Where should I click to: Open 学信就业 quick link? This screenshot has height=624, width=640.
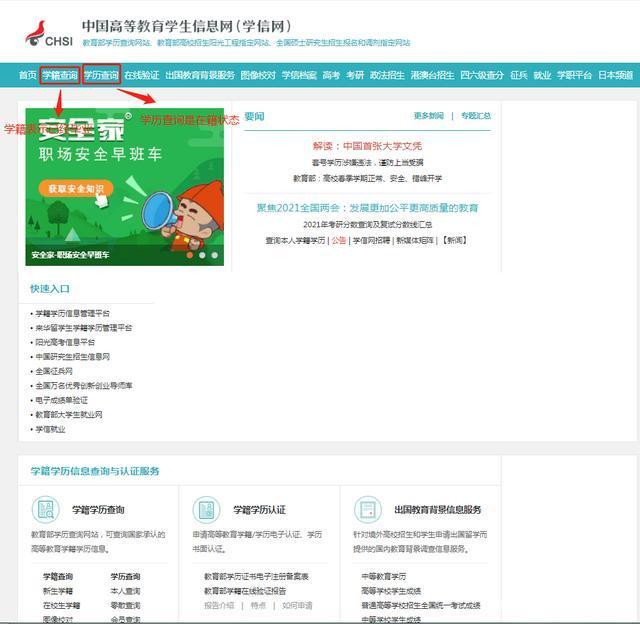(50, 429)
